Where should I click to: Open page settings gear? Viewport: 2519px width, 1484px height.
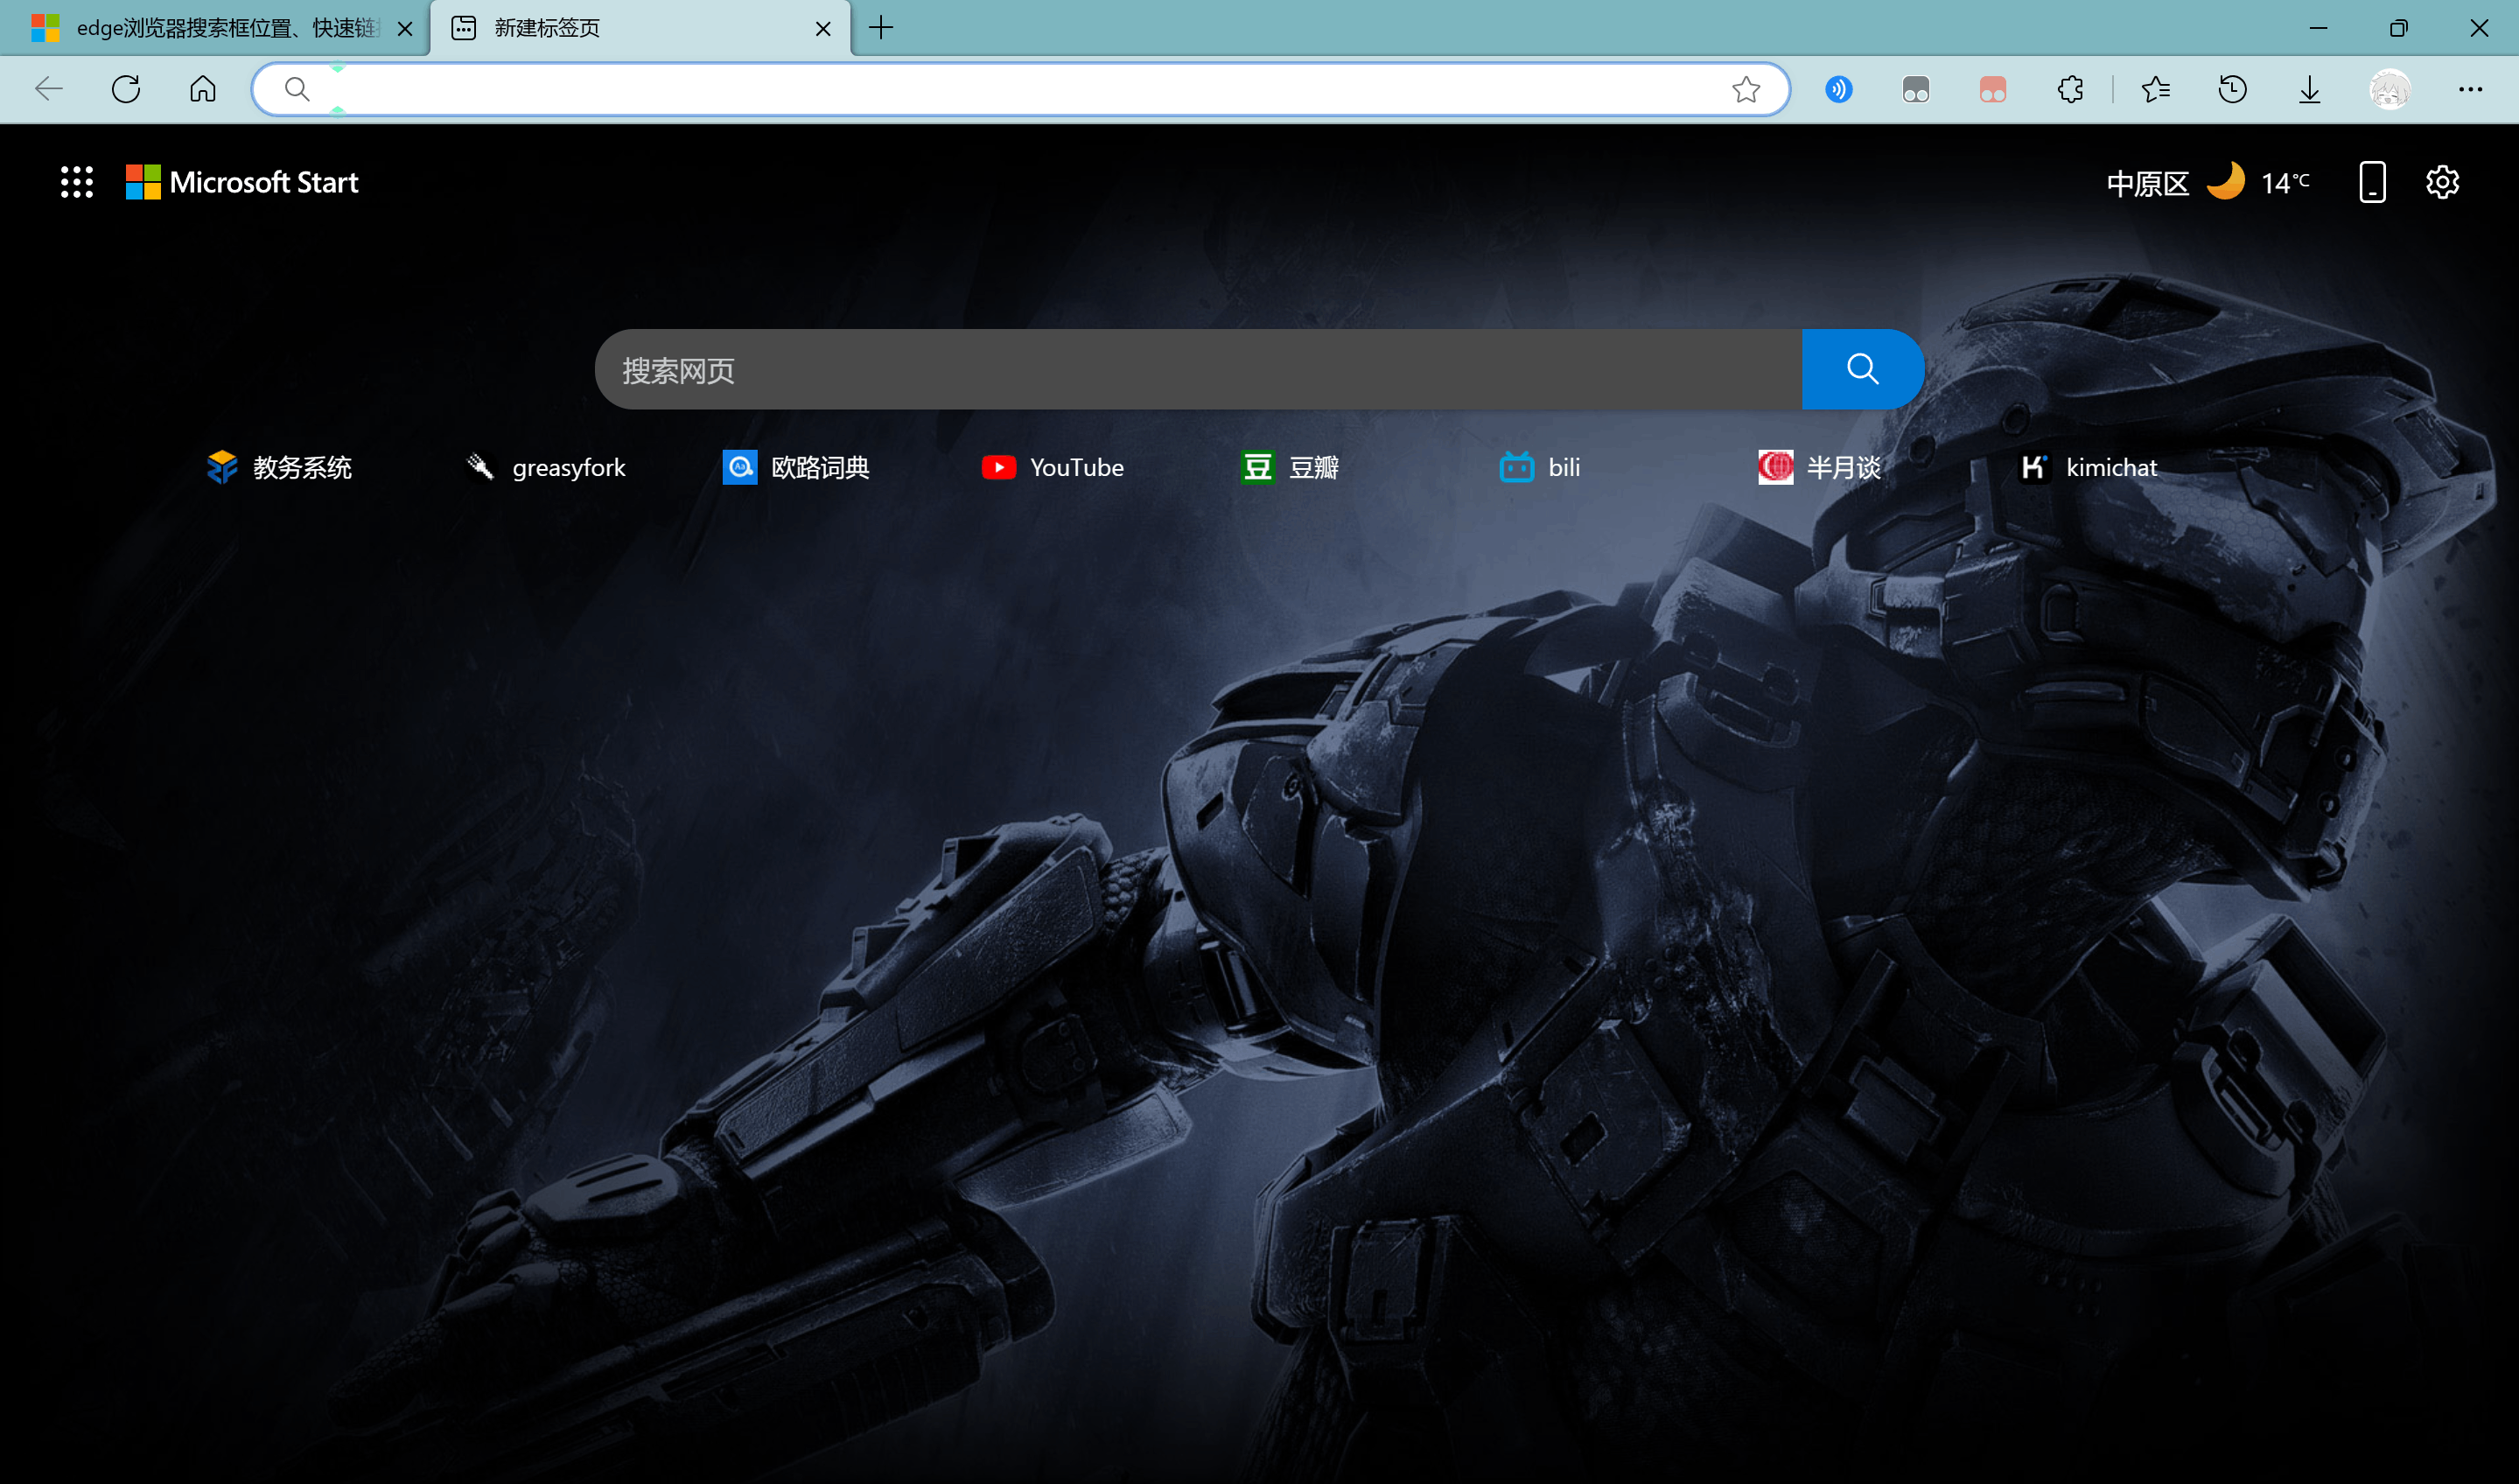click(x=2442, y=182)
